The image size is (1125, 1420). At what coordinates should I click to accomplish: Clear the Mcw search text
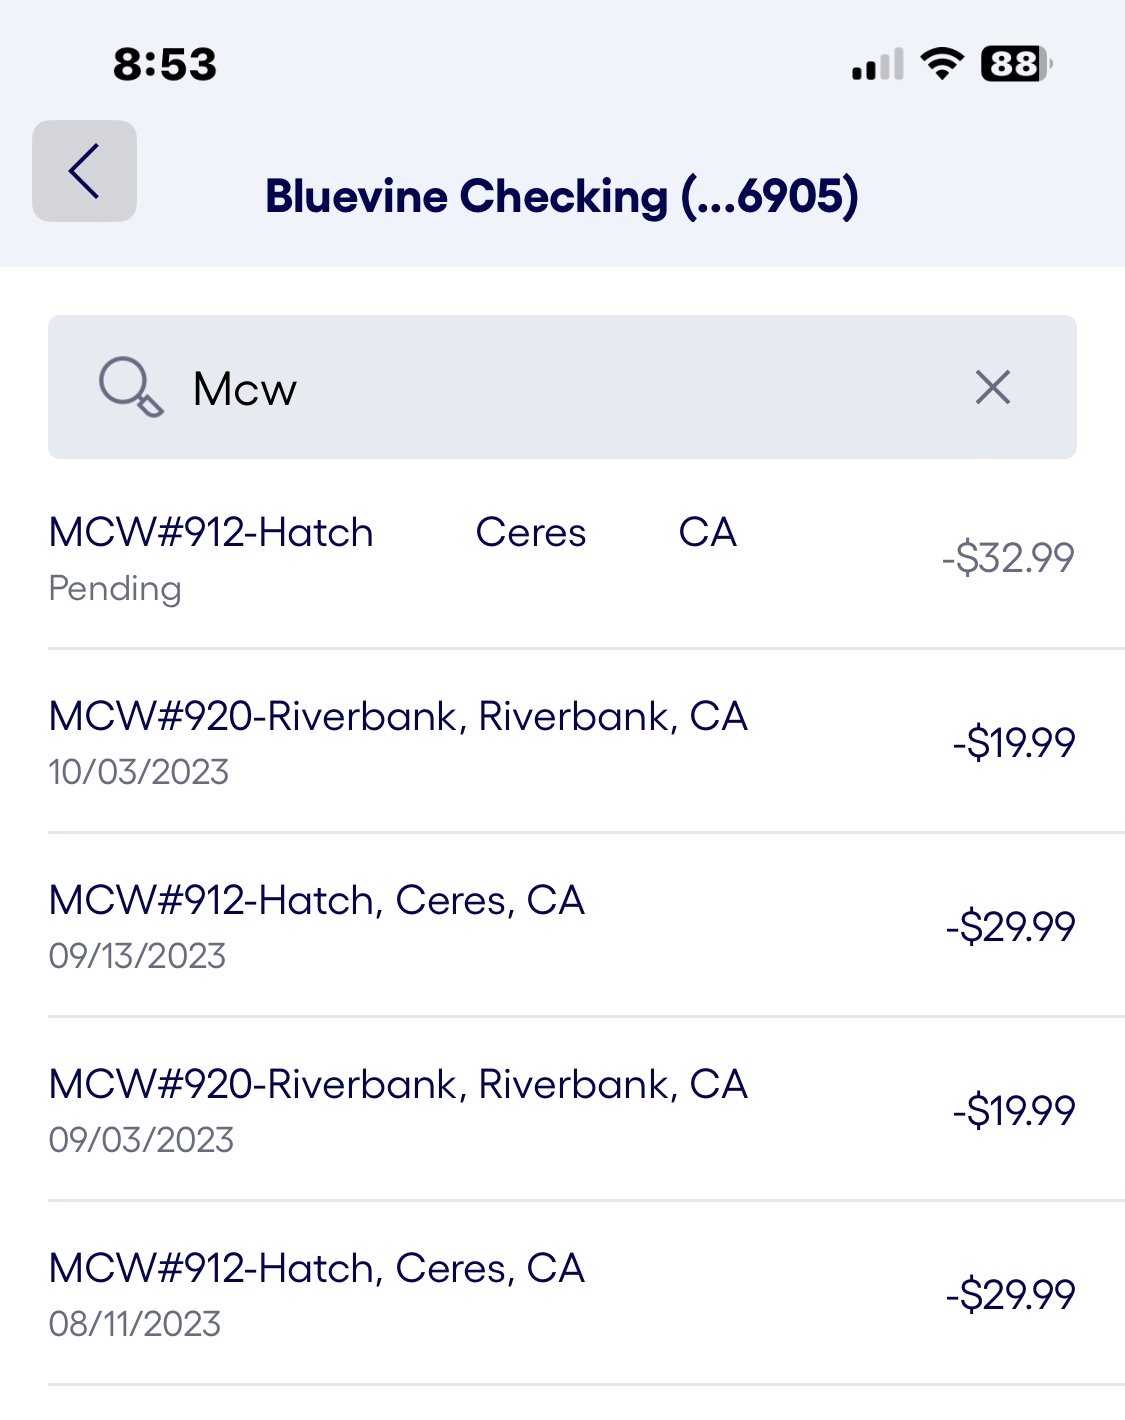pyautogui.click(x=993, y=387)
